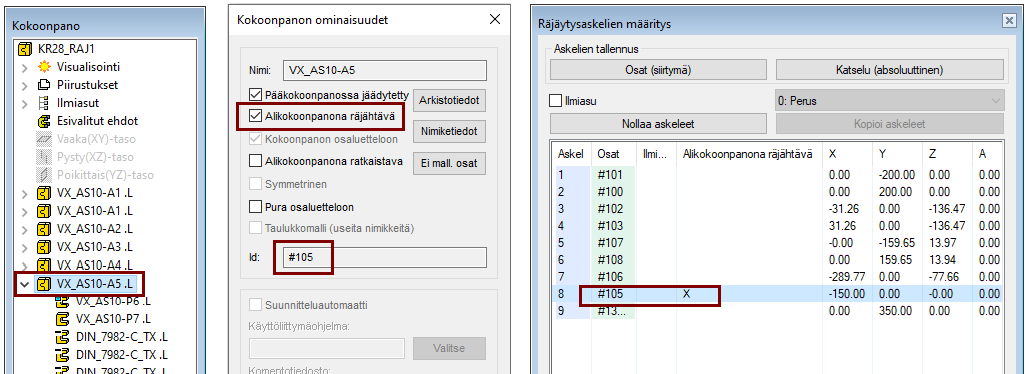Click the VX_AS10-A2 .L assembly icon
The width and height of the screenshot is (1029, 374).
(x=44, y=230)
